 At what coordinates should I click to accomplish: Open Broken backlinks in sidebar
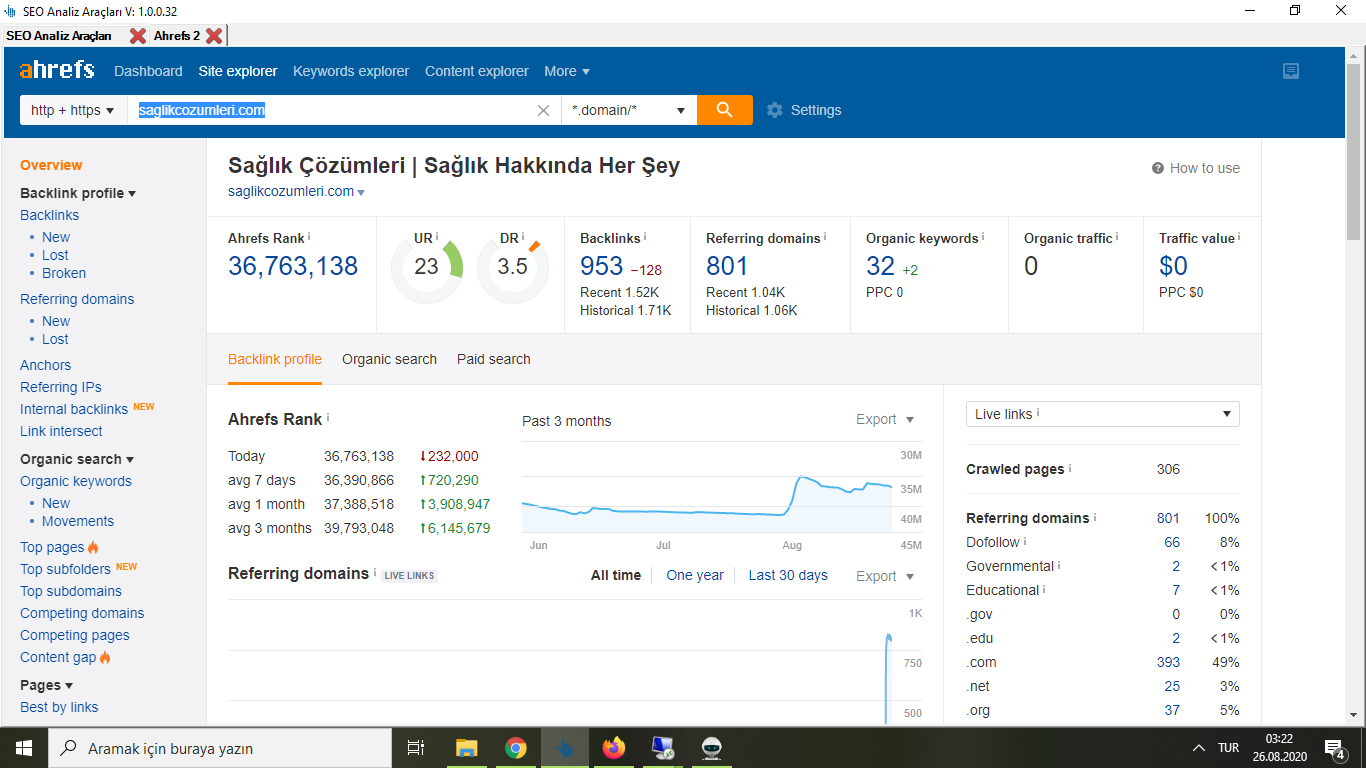pos(64,273)
